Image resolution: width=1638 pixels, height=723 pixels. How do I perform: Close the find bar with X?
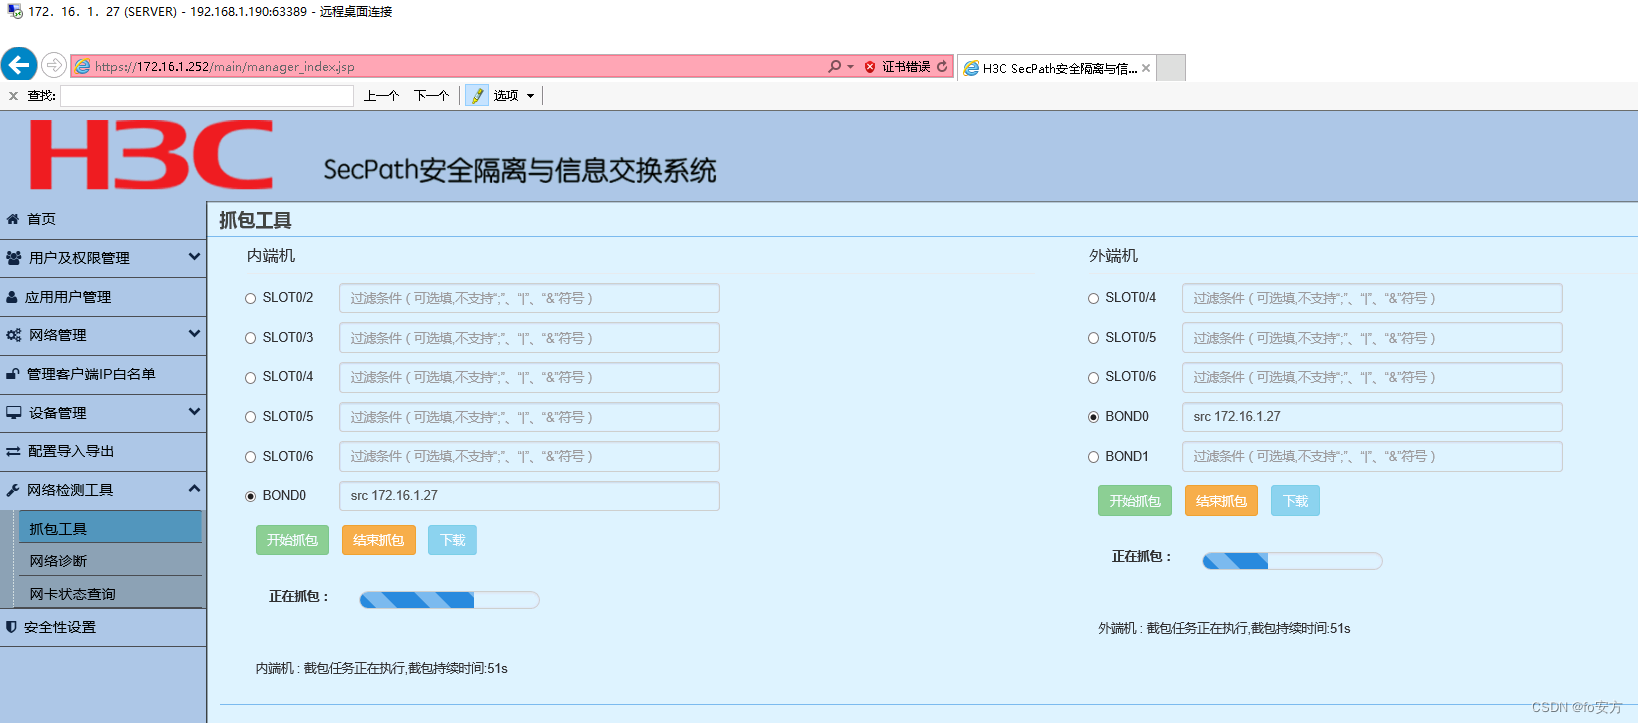(13, 96)
